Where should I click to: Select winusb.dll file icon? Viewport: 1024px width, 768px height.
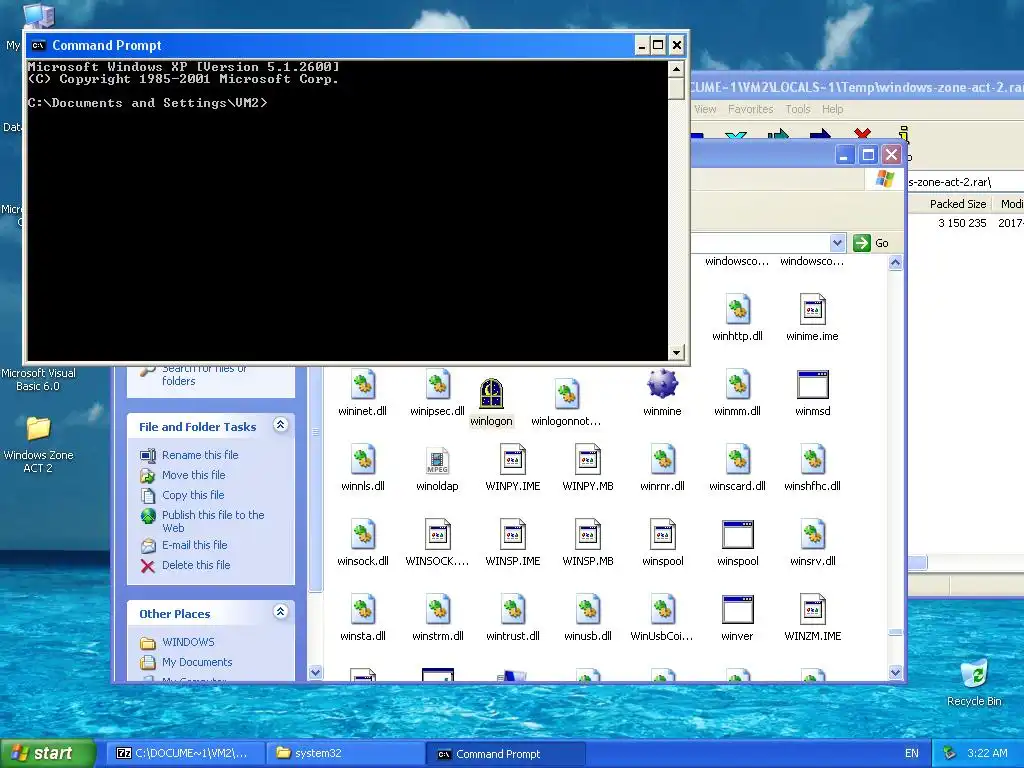(x=588, y=610)
